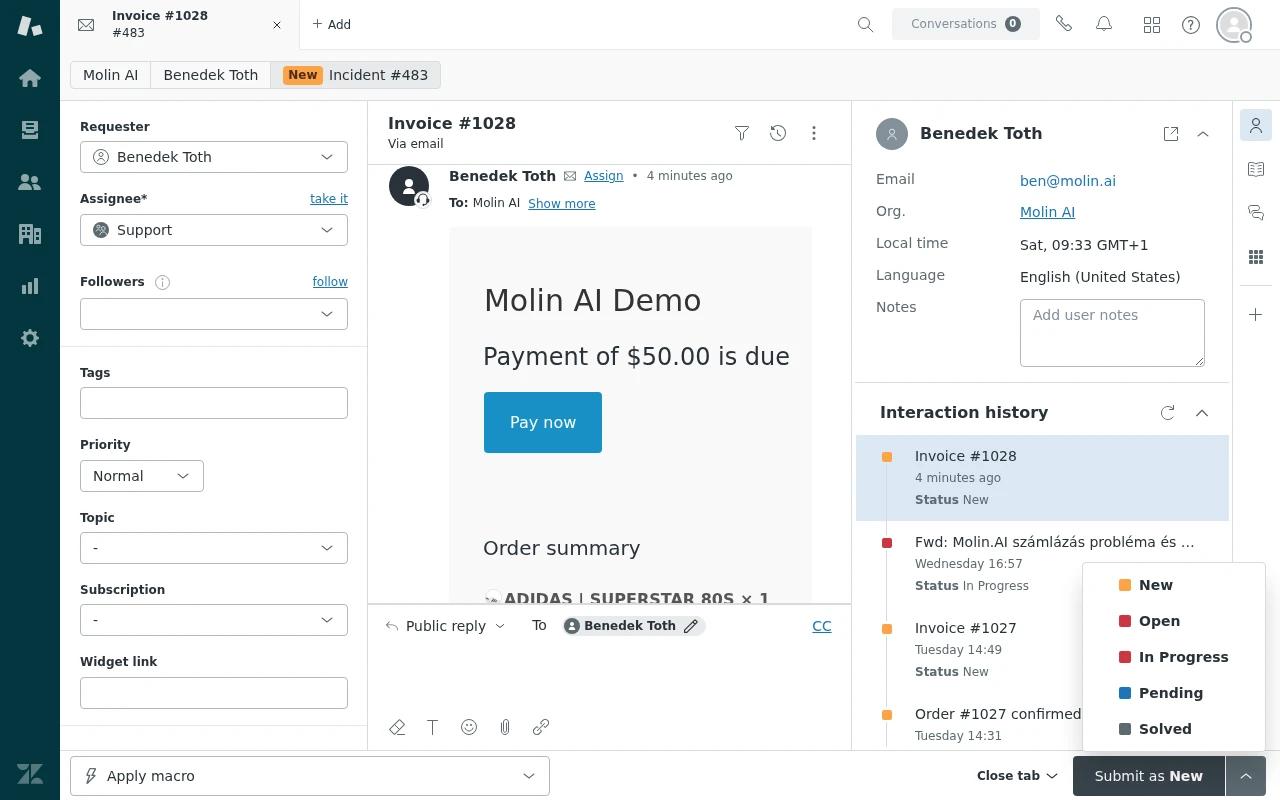The image size is (1280, 800).
Task: Open the Zendesk products grid icon
Action: 1152,24
